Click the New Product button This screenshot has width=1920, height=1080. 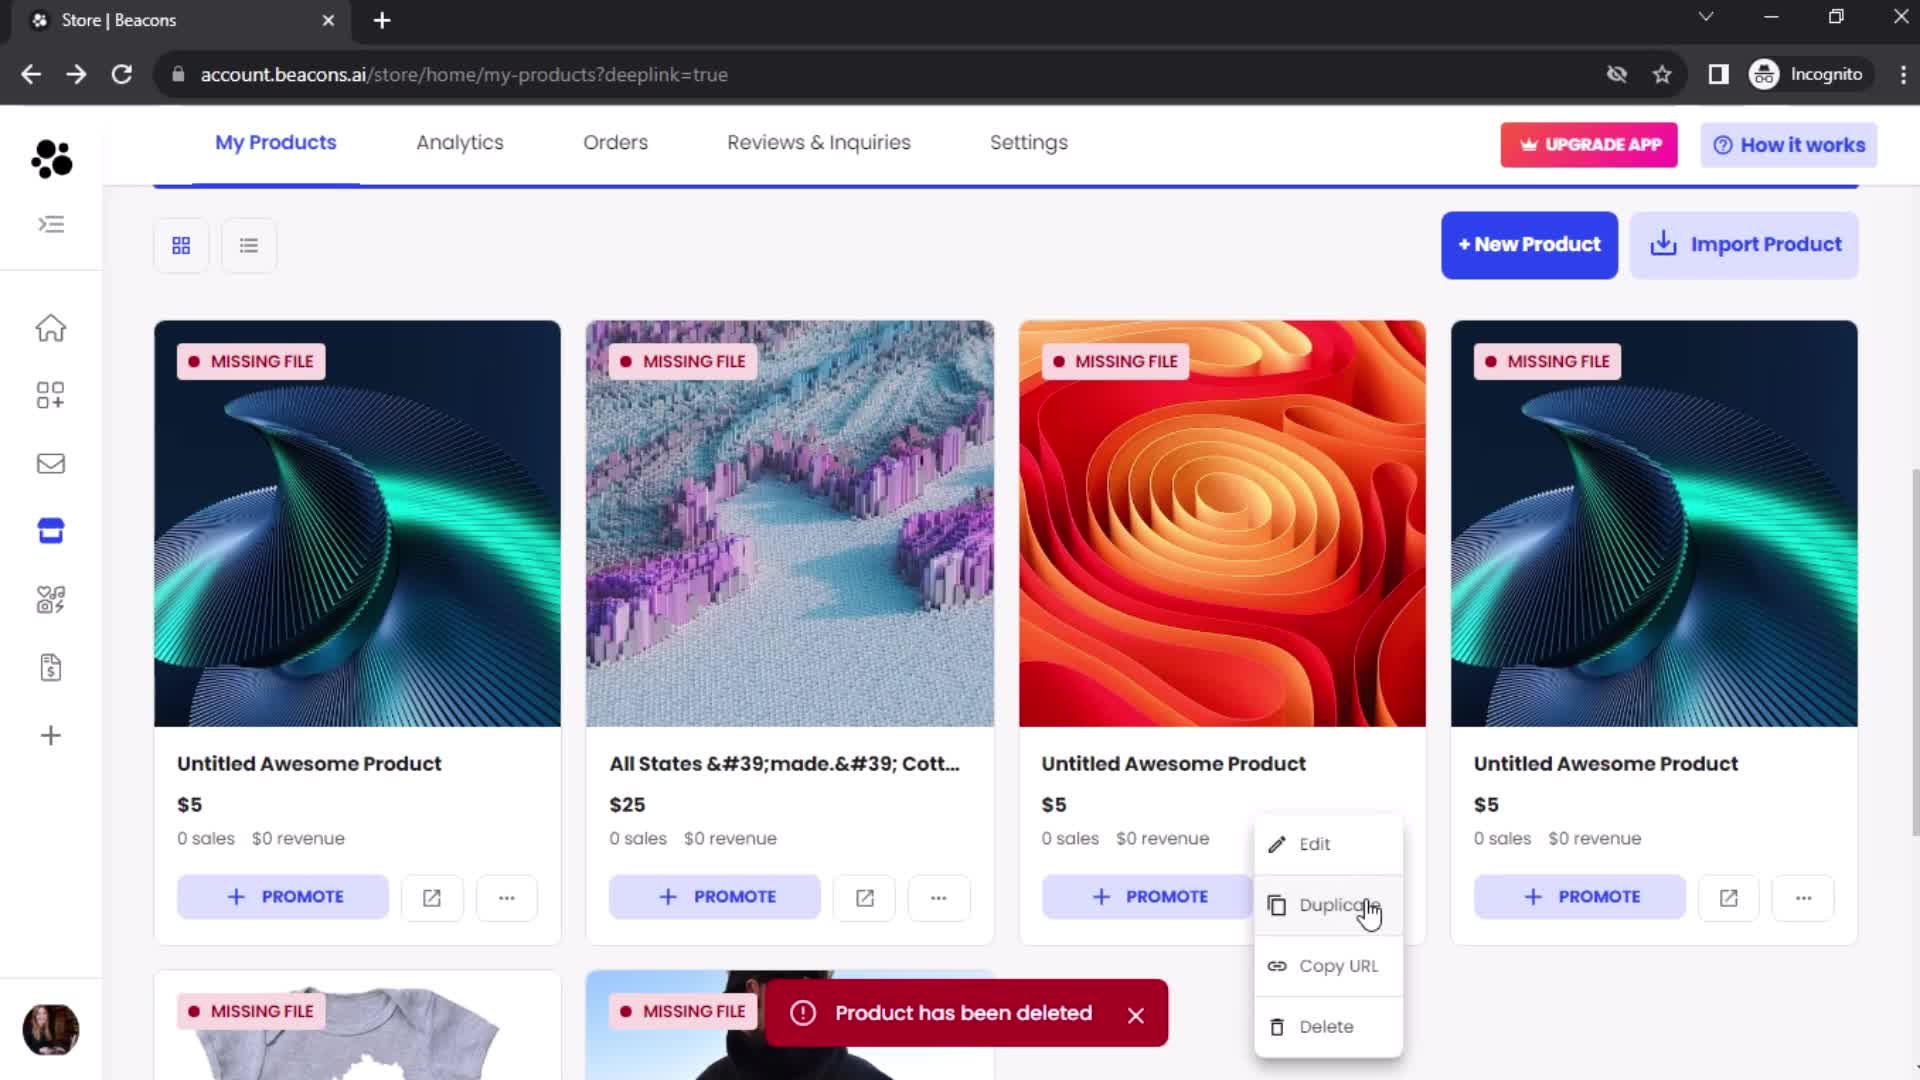(x=1530, y=244)
